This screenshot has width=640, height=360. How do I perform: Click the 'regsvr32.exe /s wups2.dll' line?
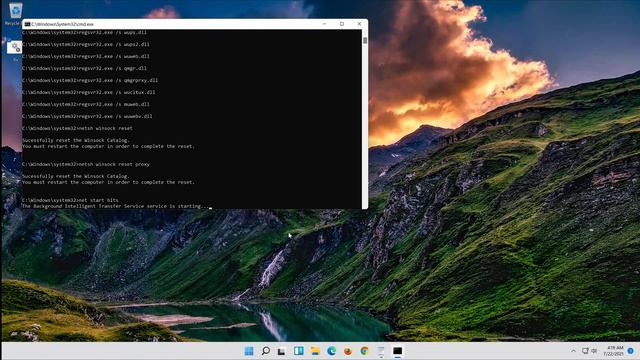(86, 44)
